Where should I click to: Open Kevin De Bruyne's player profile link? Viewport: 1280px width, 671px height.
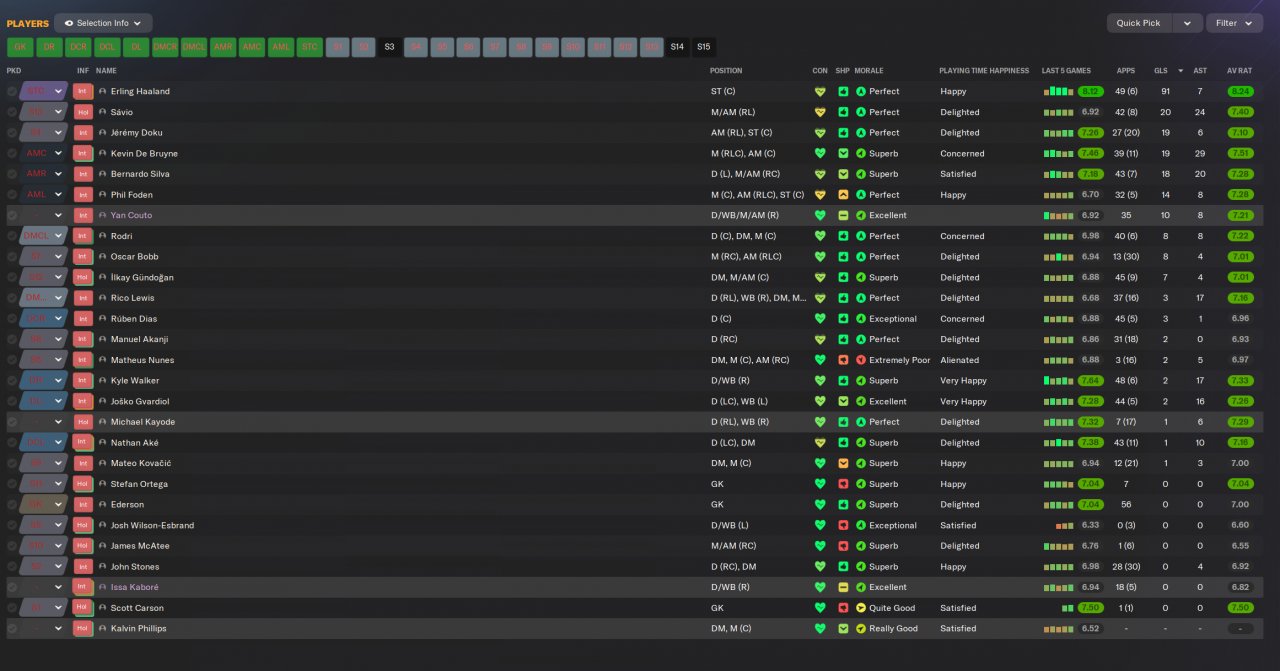pyautogui.click(x=144, y=153)
